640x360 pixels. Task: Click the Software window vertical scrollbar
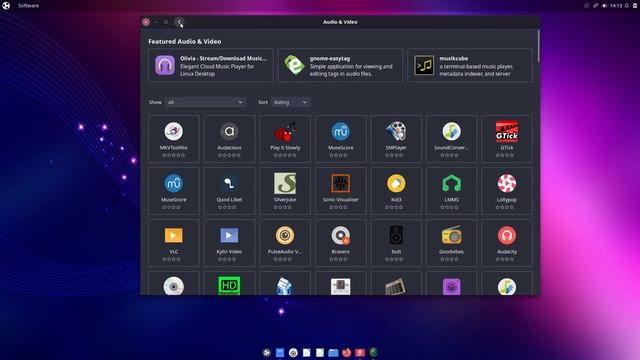point(538,46)
